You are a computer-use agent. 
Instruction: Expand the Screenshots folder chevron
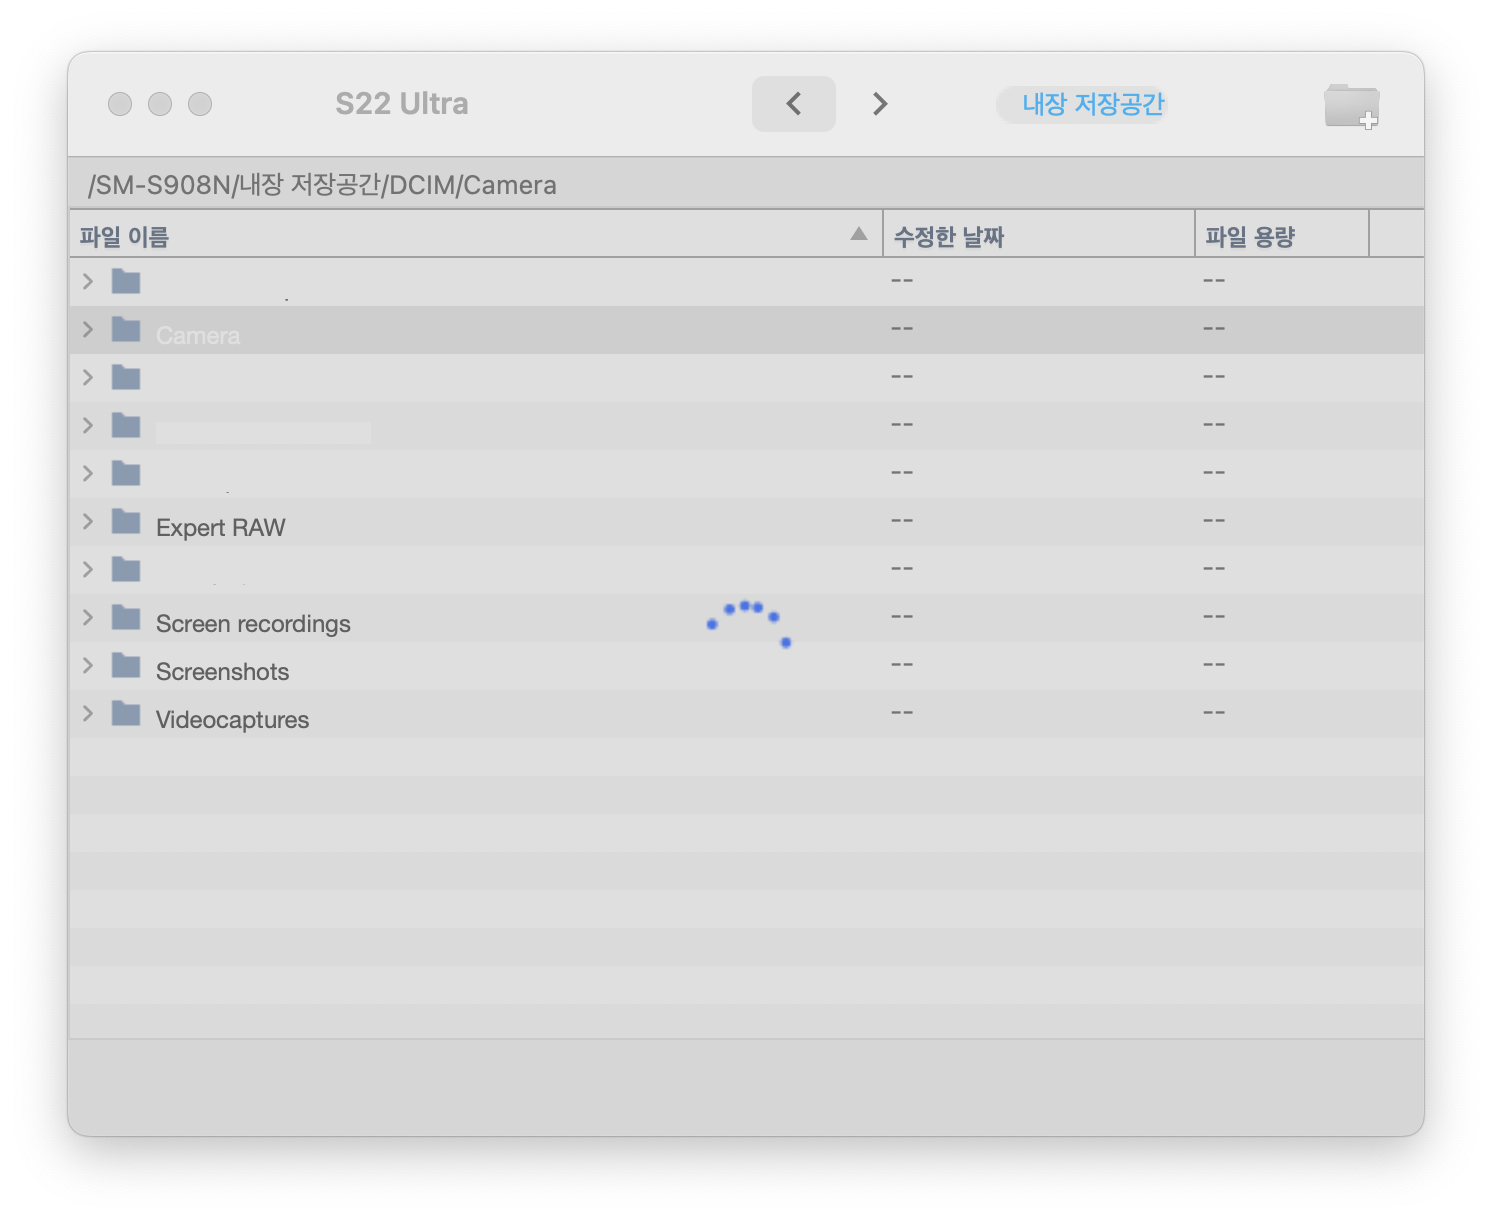tap(88, 665)
